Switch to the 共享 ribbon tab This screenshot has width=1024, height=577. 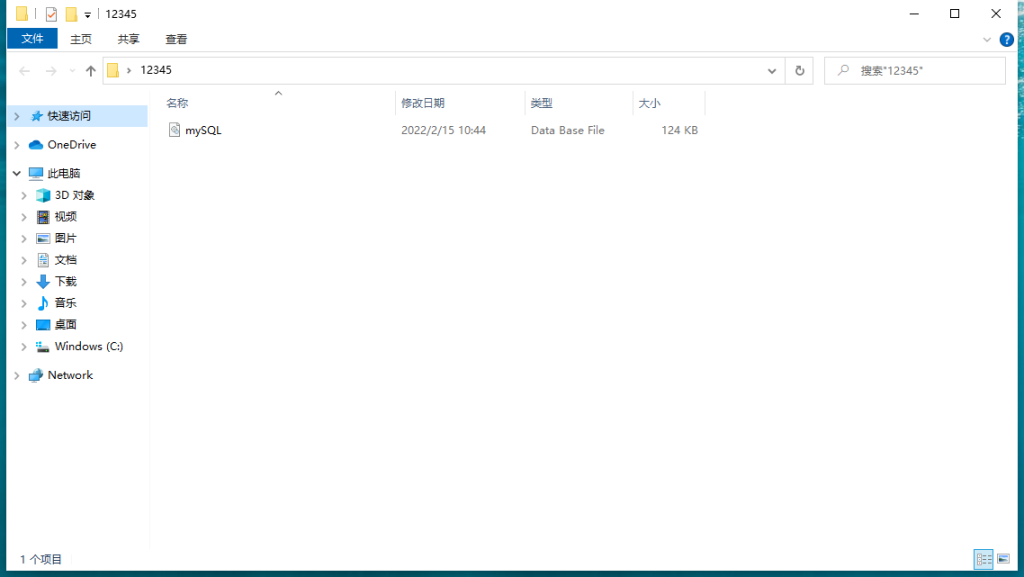coord(129,39)
